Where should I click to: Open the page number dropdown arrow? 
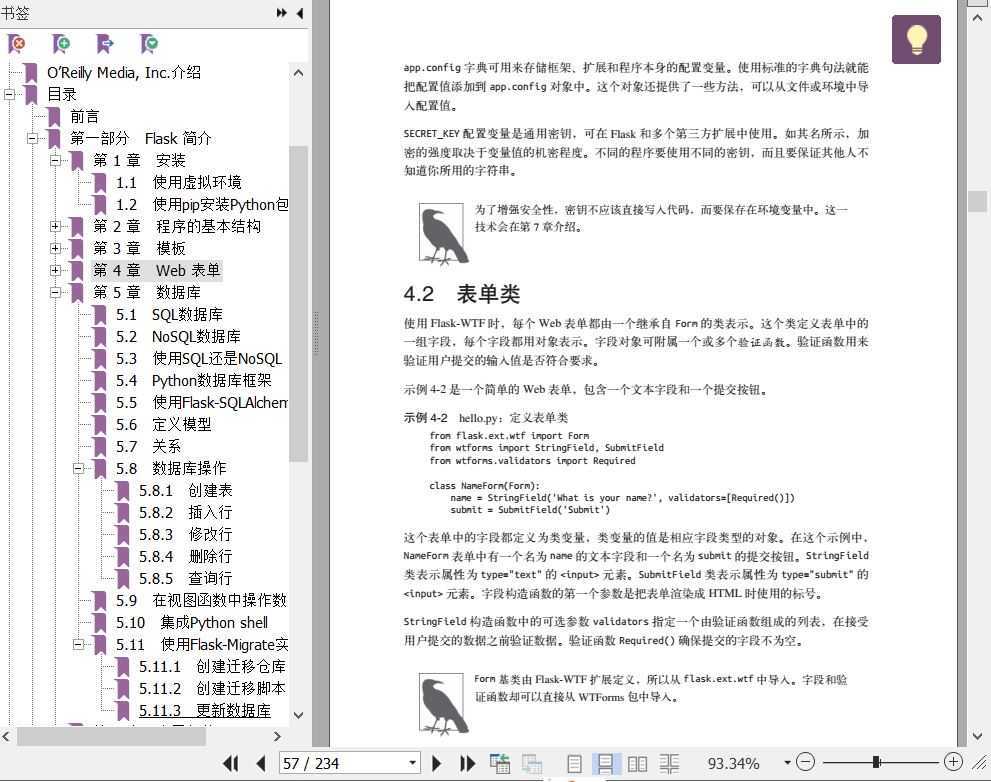coord(412,763)
